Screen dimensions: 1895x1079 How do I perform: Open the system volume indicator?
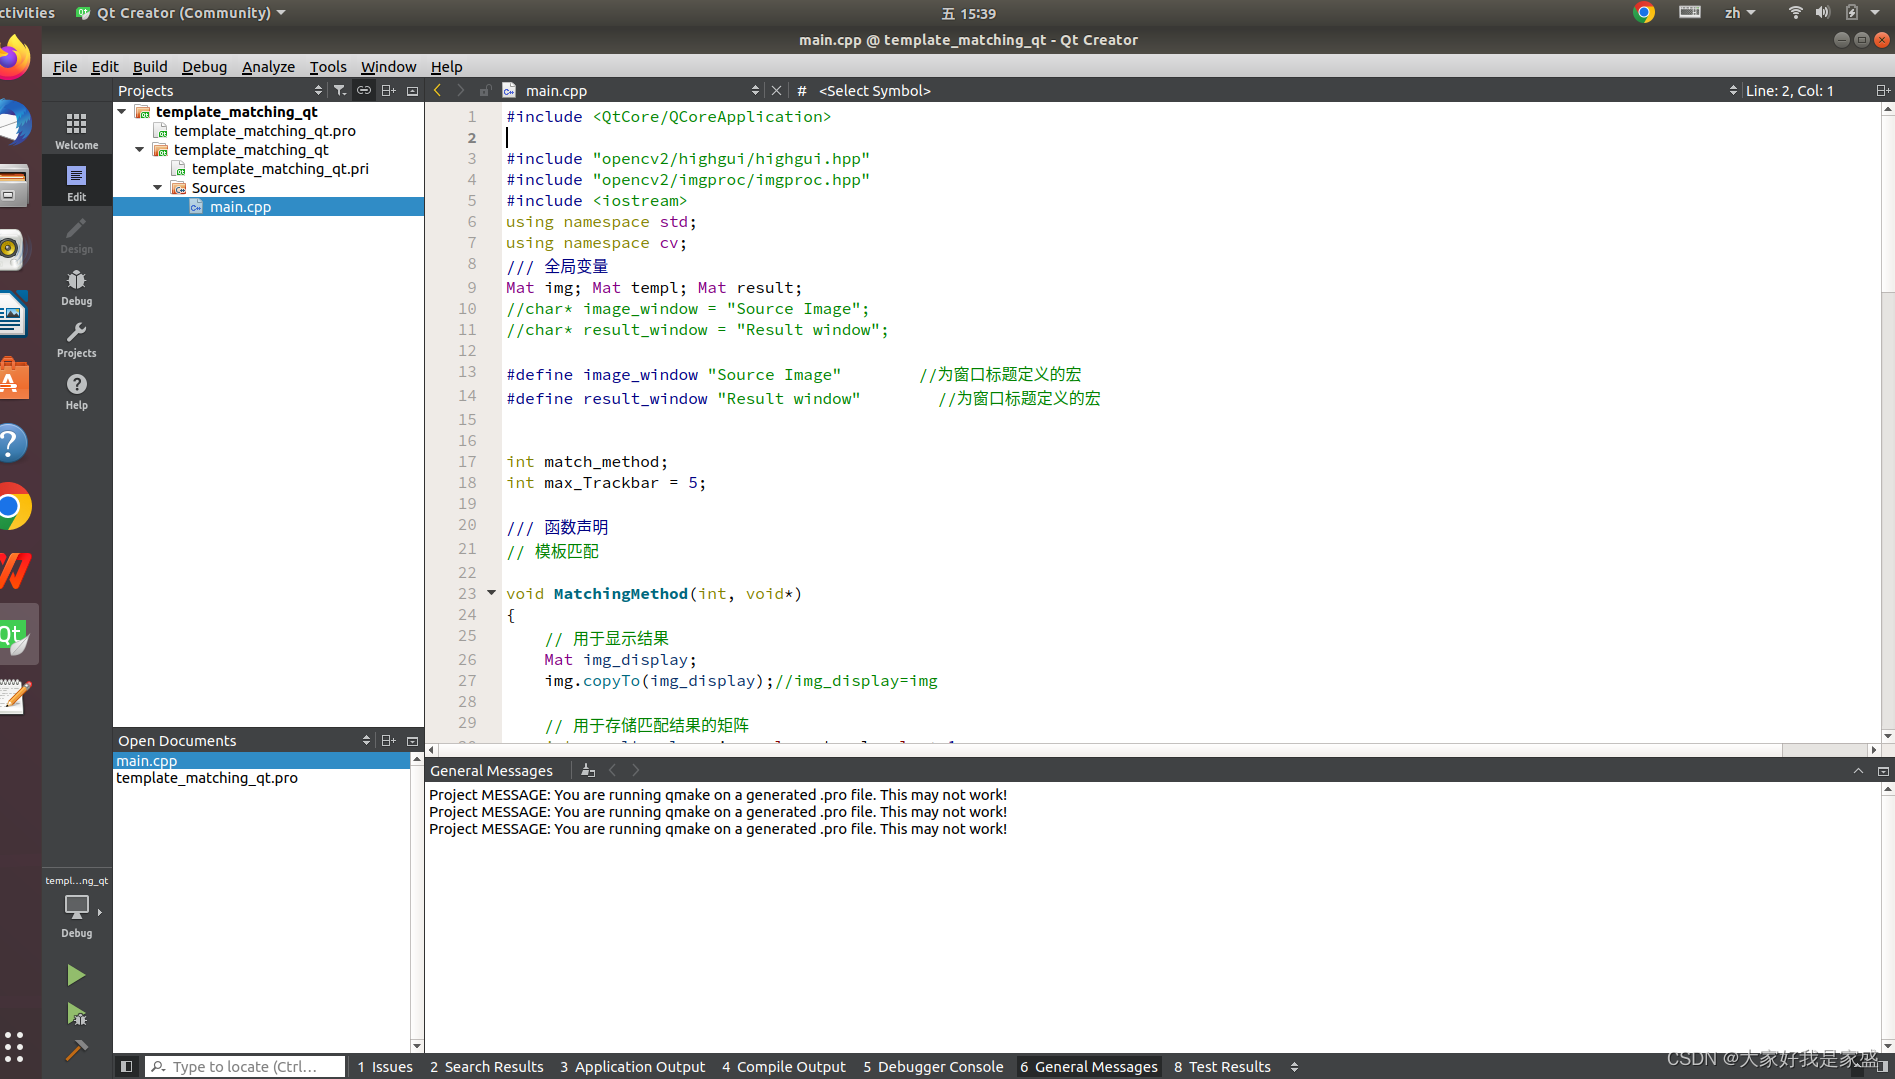(x=1823, y=13)
